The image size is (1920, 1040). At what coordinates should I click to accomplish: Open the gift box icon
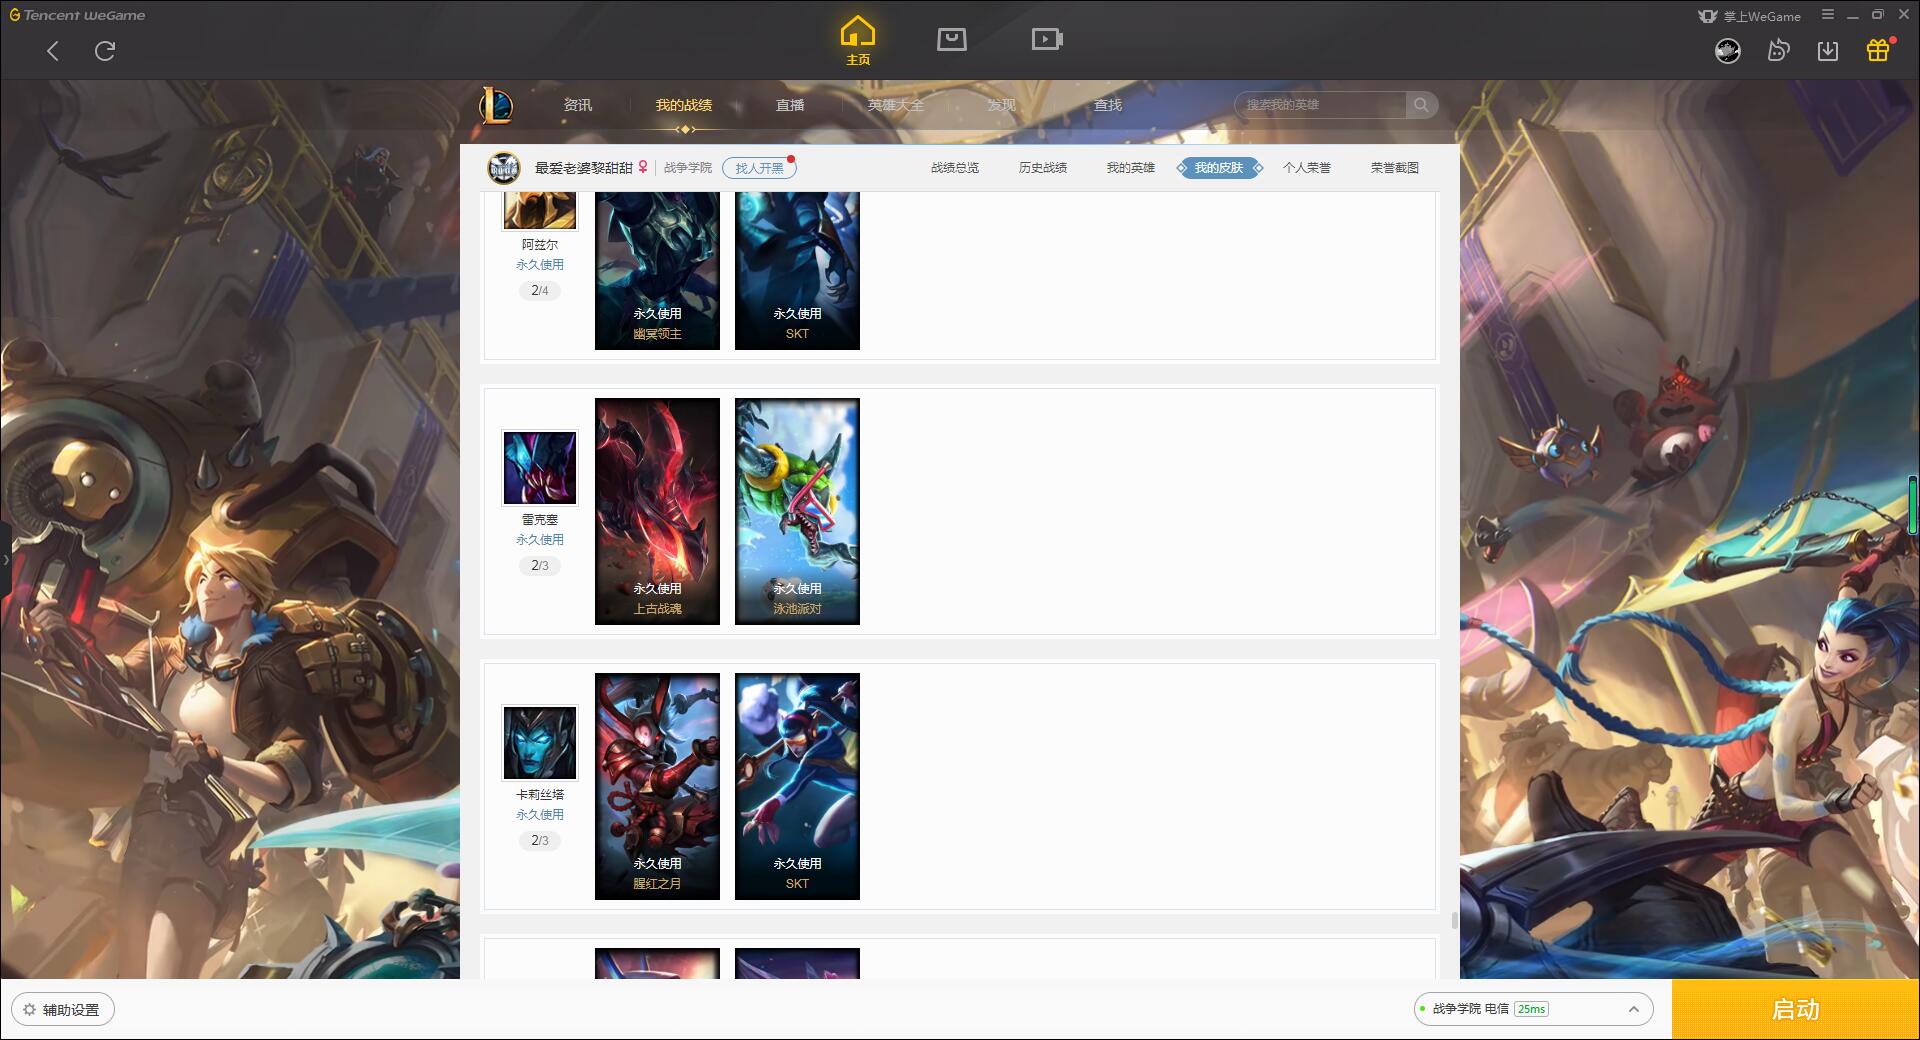(x=1878, y=50)
